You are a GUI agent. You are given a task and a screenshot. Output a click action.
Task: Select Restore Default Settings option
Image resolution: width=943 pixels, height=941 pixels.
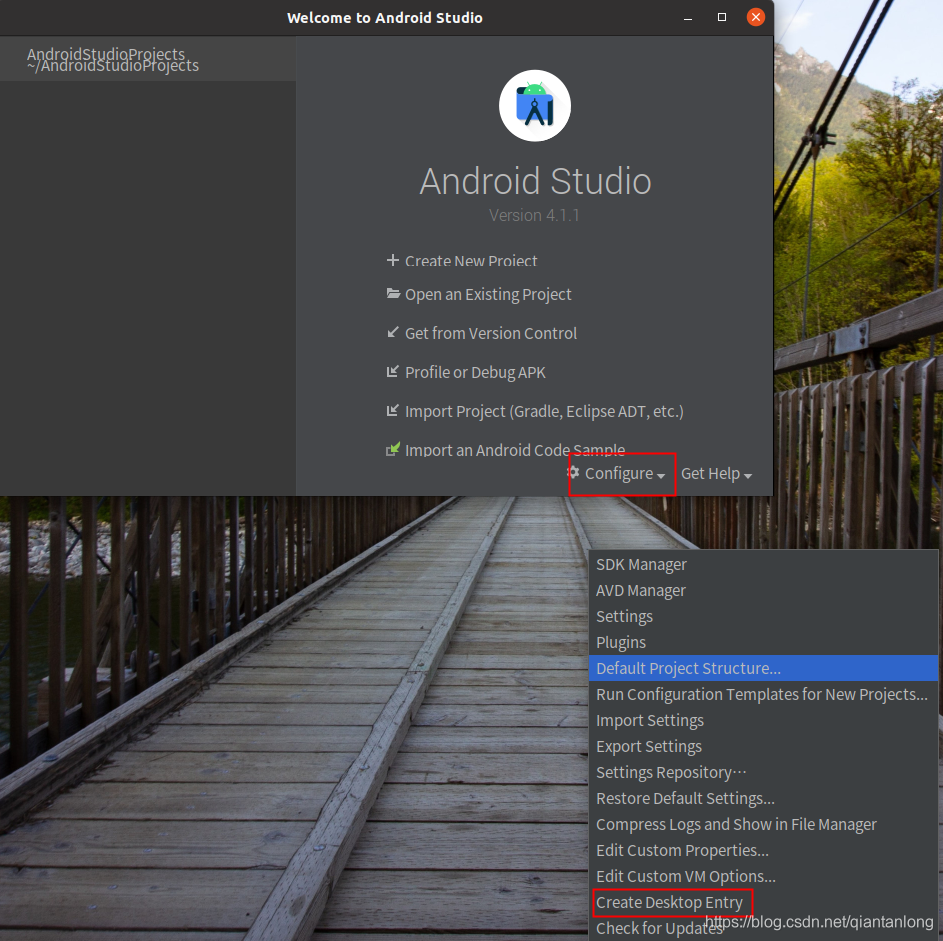685,798
